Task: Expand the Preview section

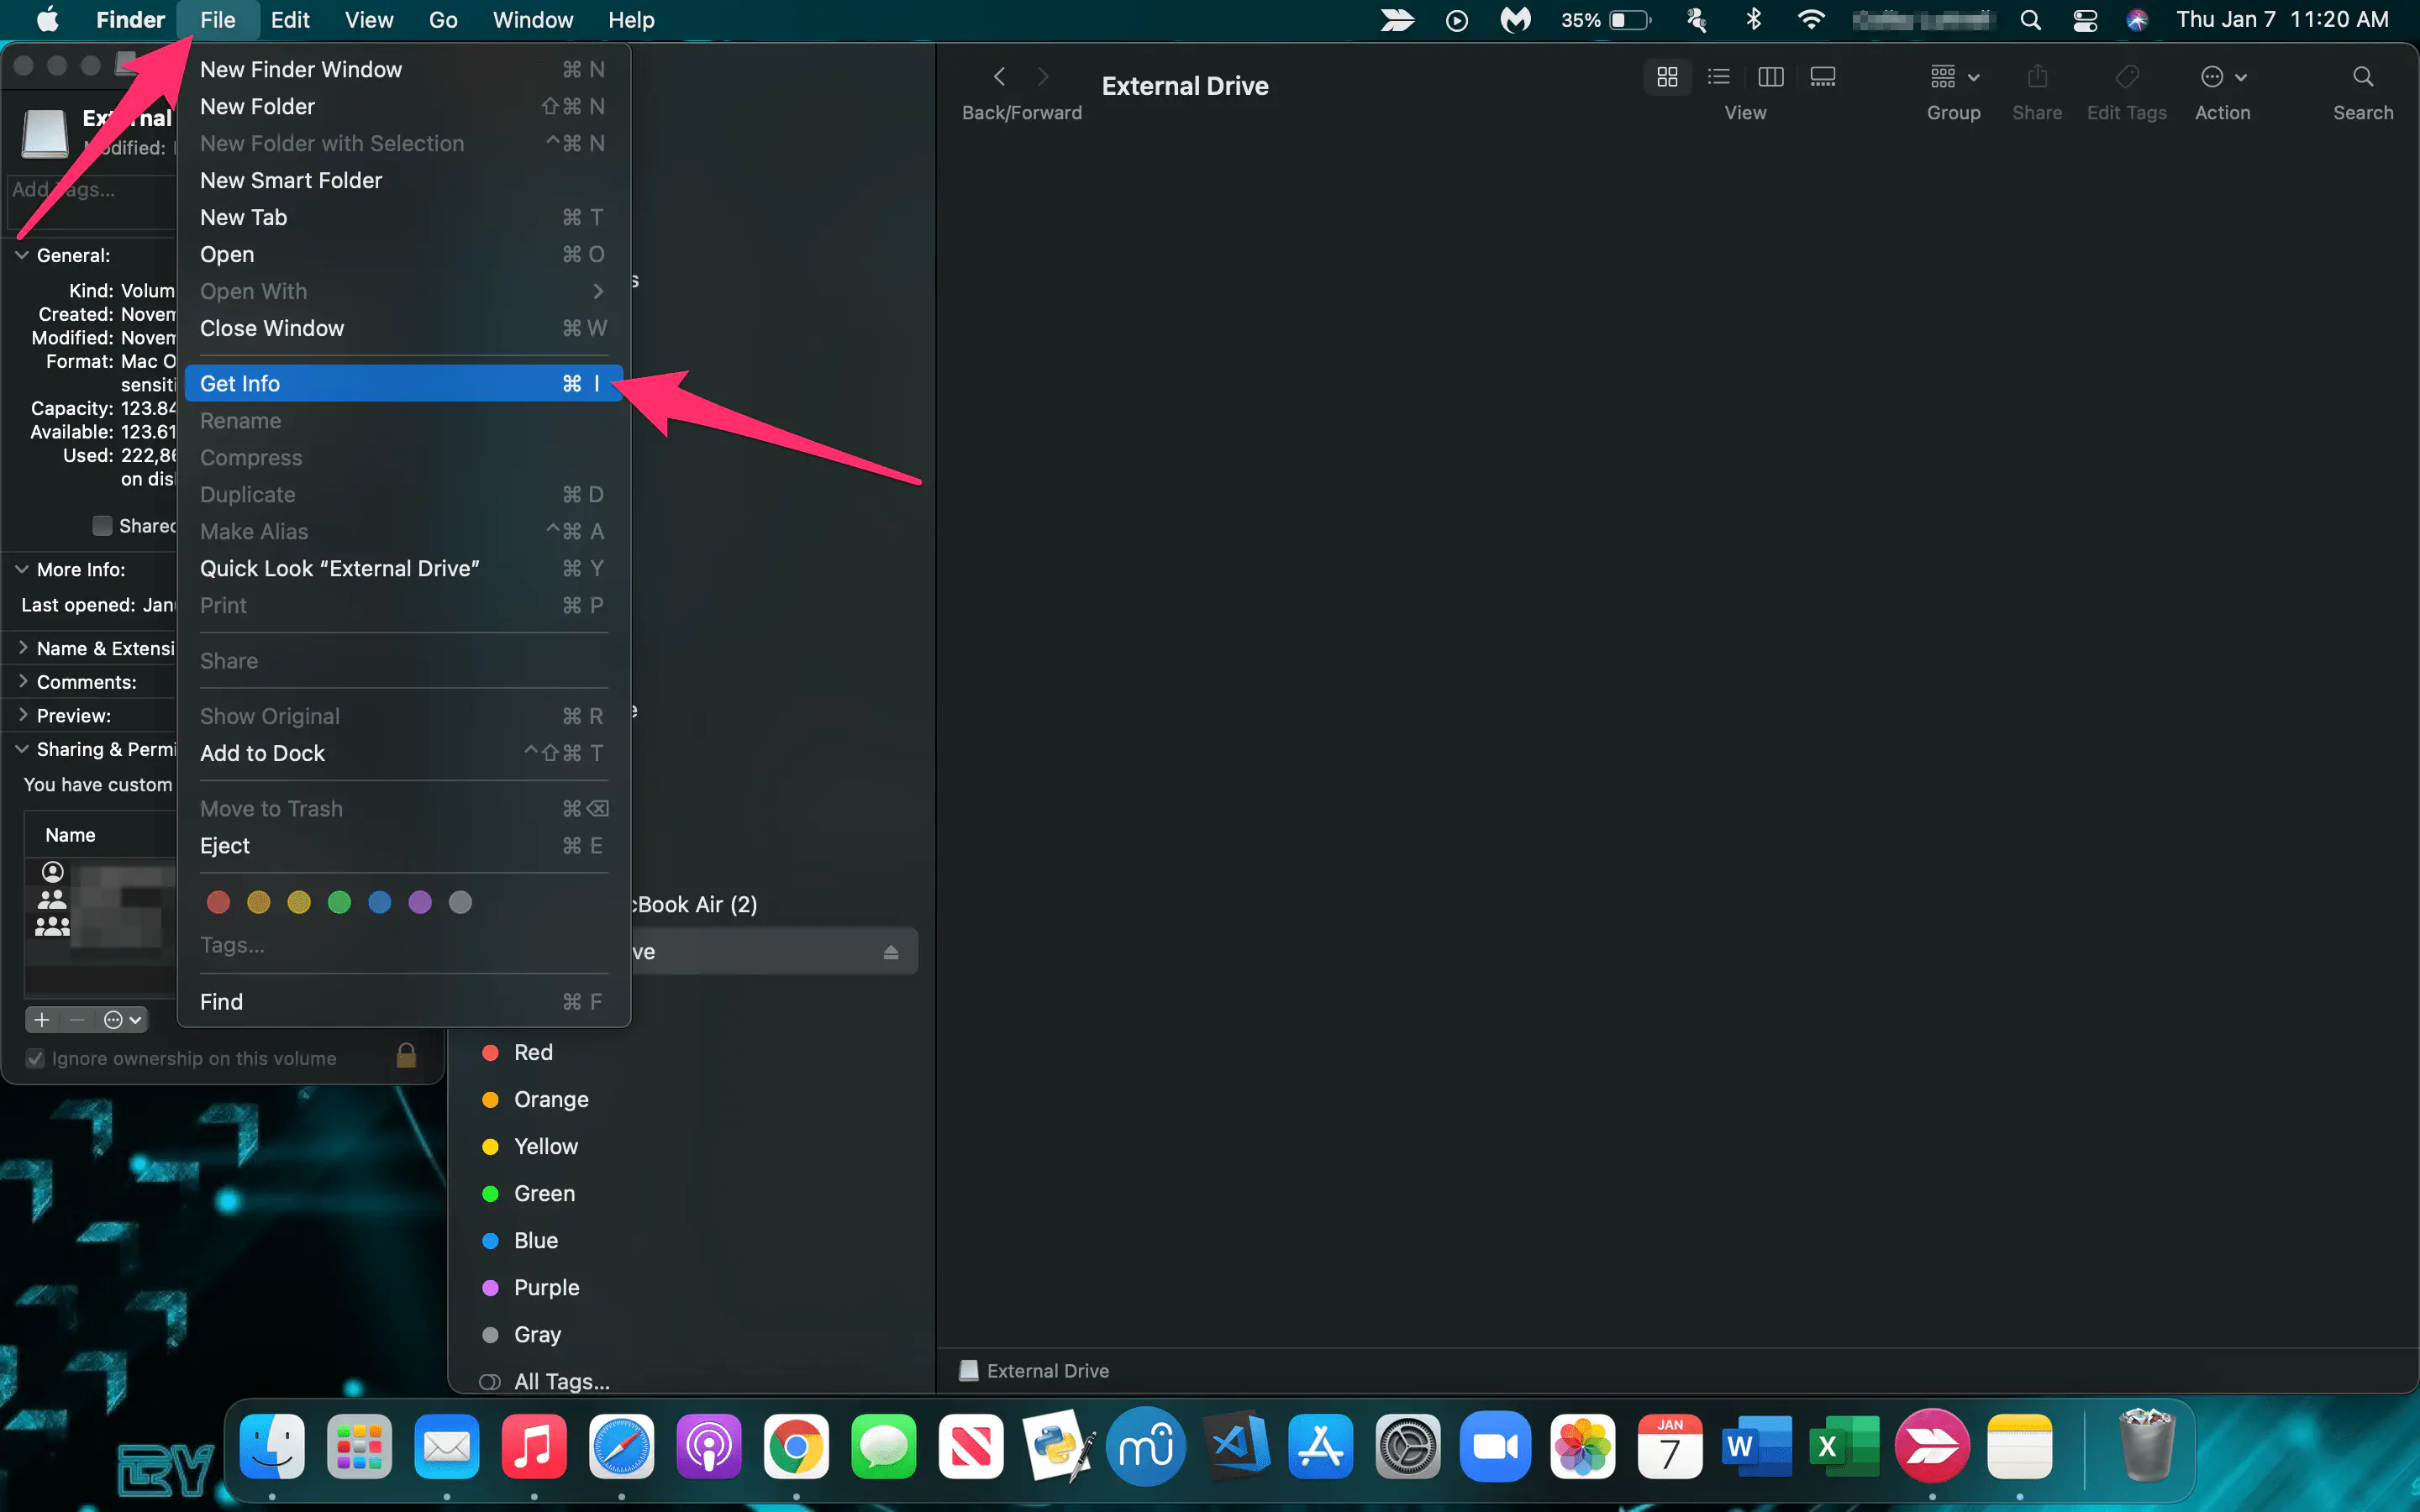Action: (22, 715)
